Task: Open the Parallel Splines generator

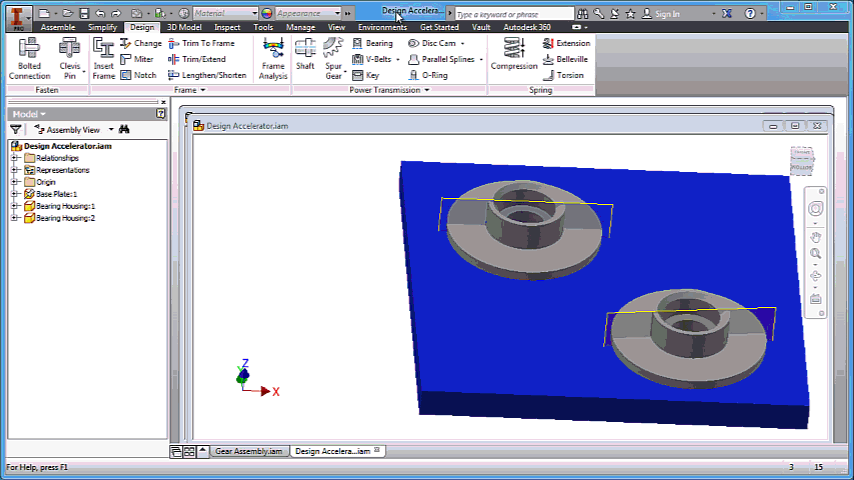Action: (x=442, y=59)
